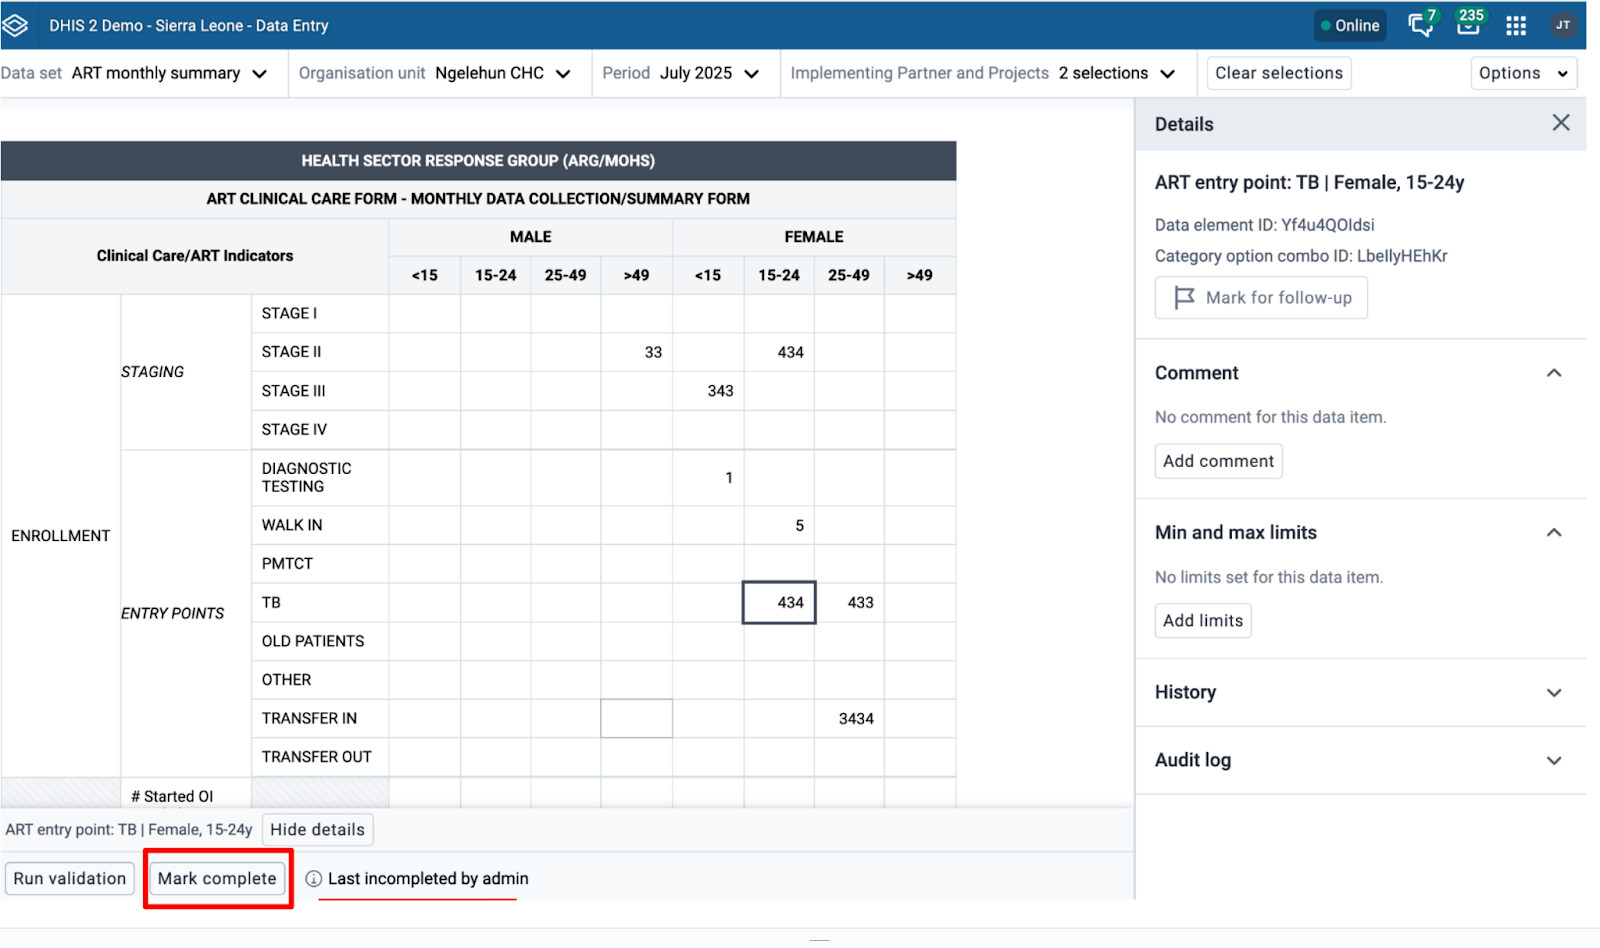1600x948 pixels.
Task: Open Implementing Partner and Projects selections
Action: point(982,74)
